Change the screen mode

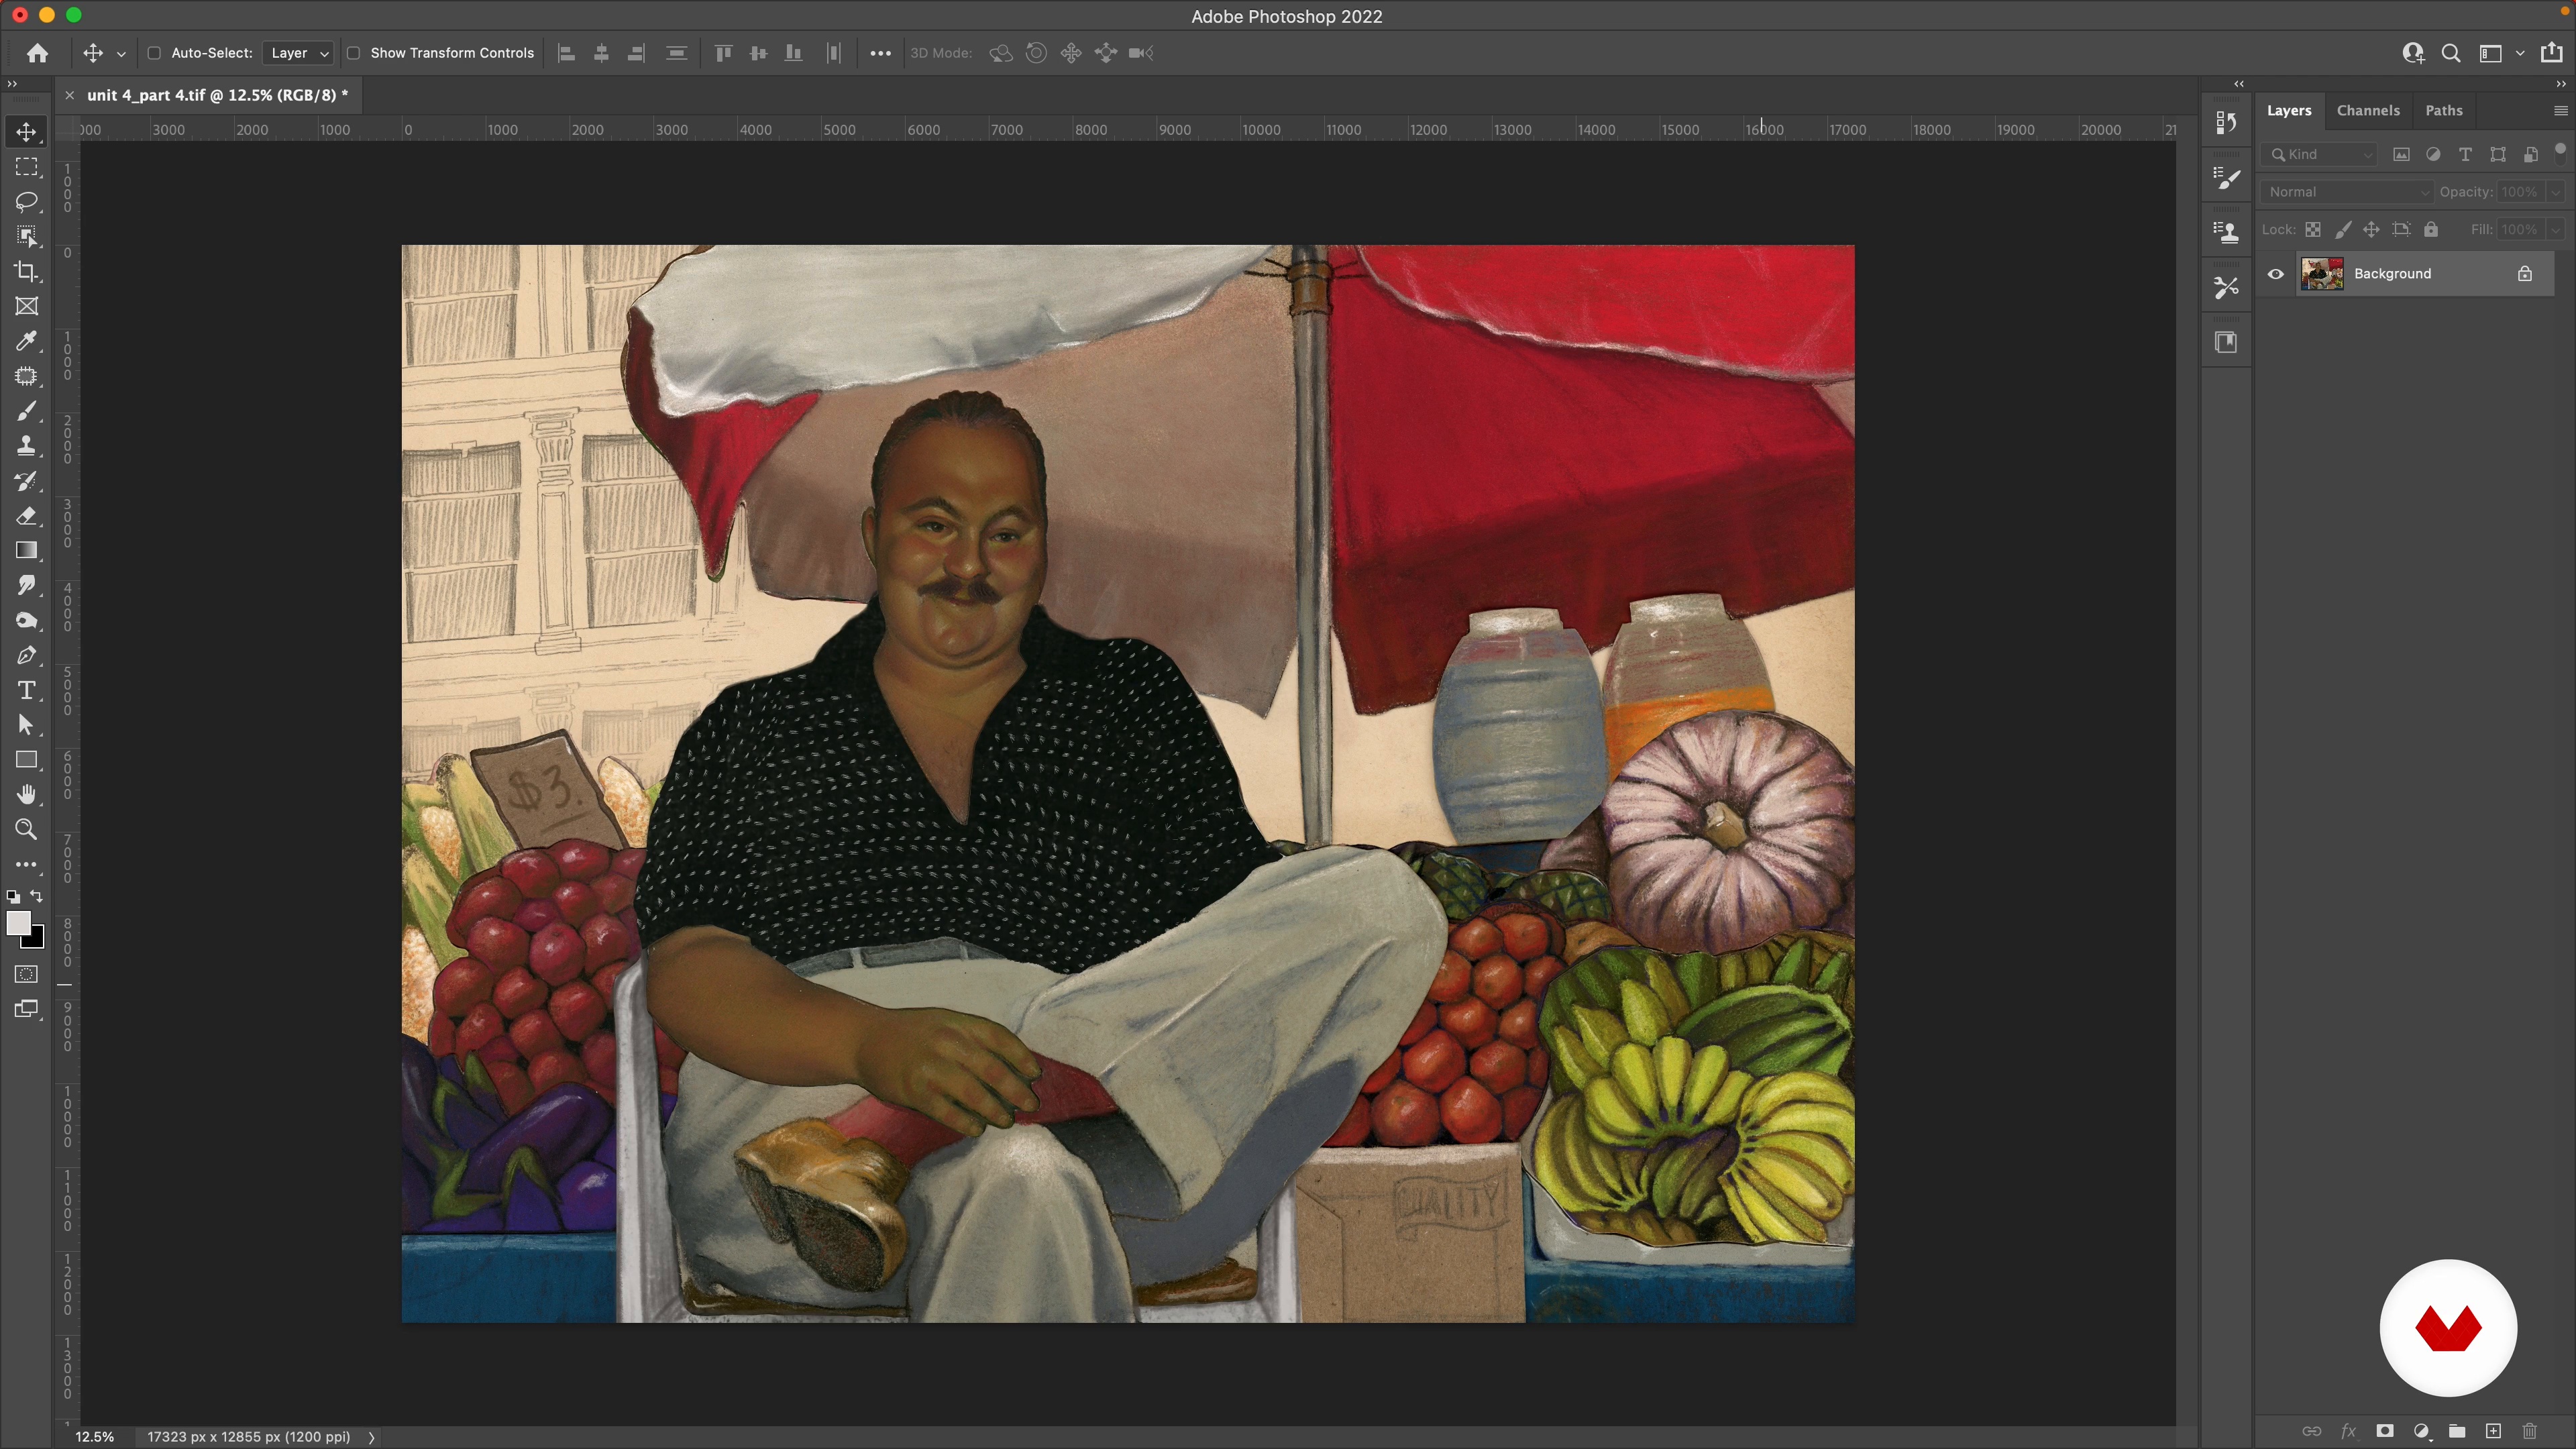[27, 1009]
